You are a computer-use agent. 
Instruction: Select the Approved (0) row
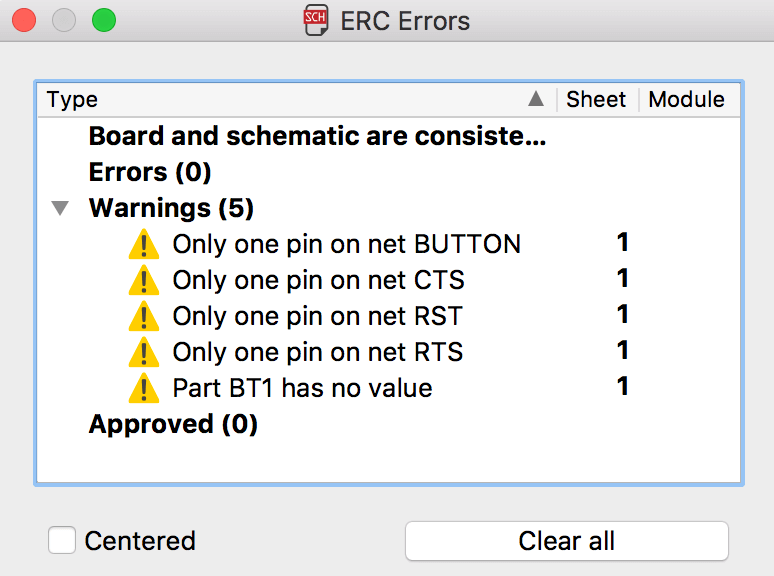[x=173, y=424]
